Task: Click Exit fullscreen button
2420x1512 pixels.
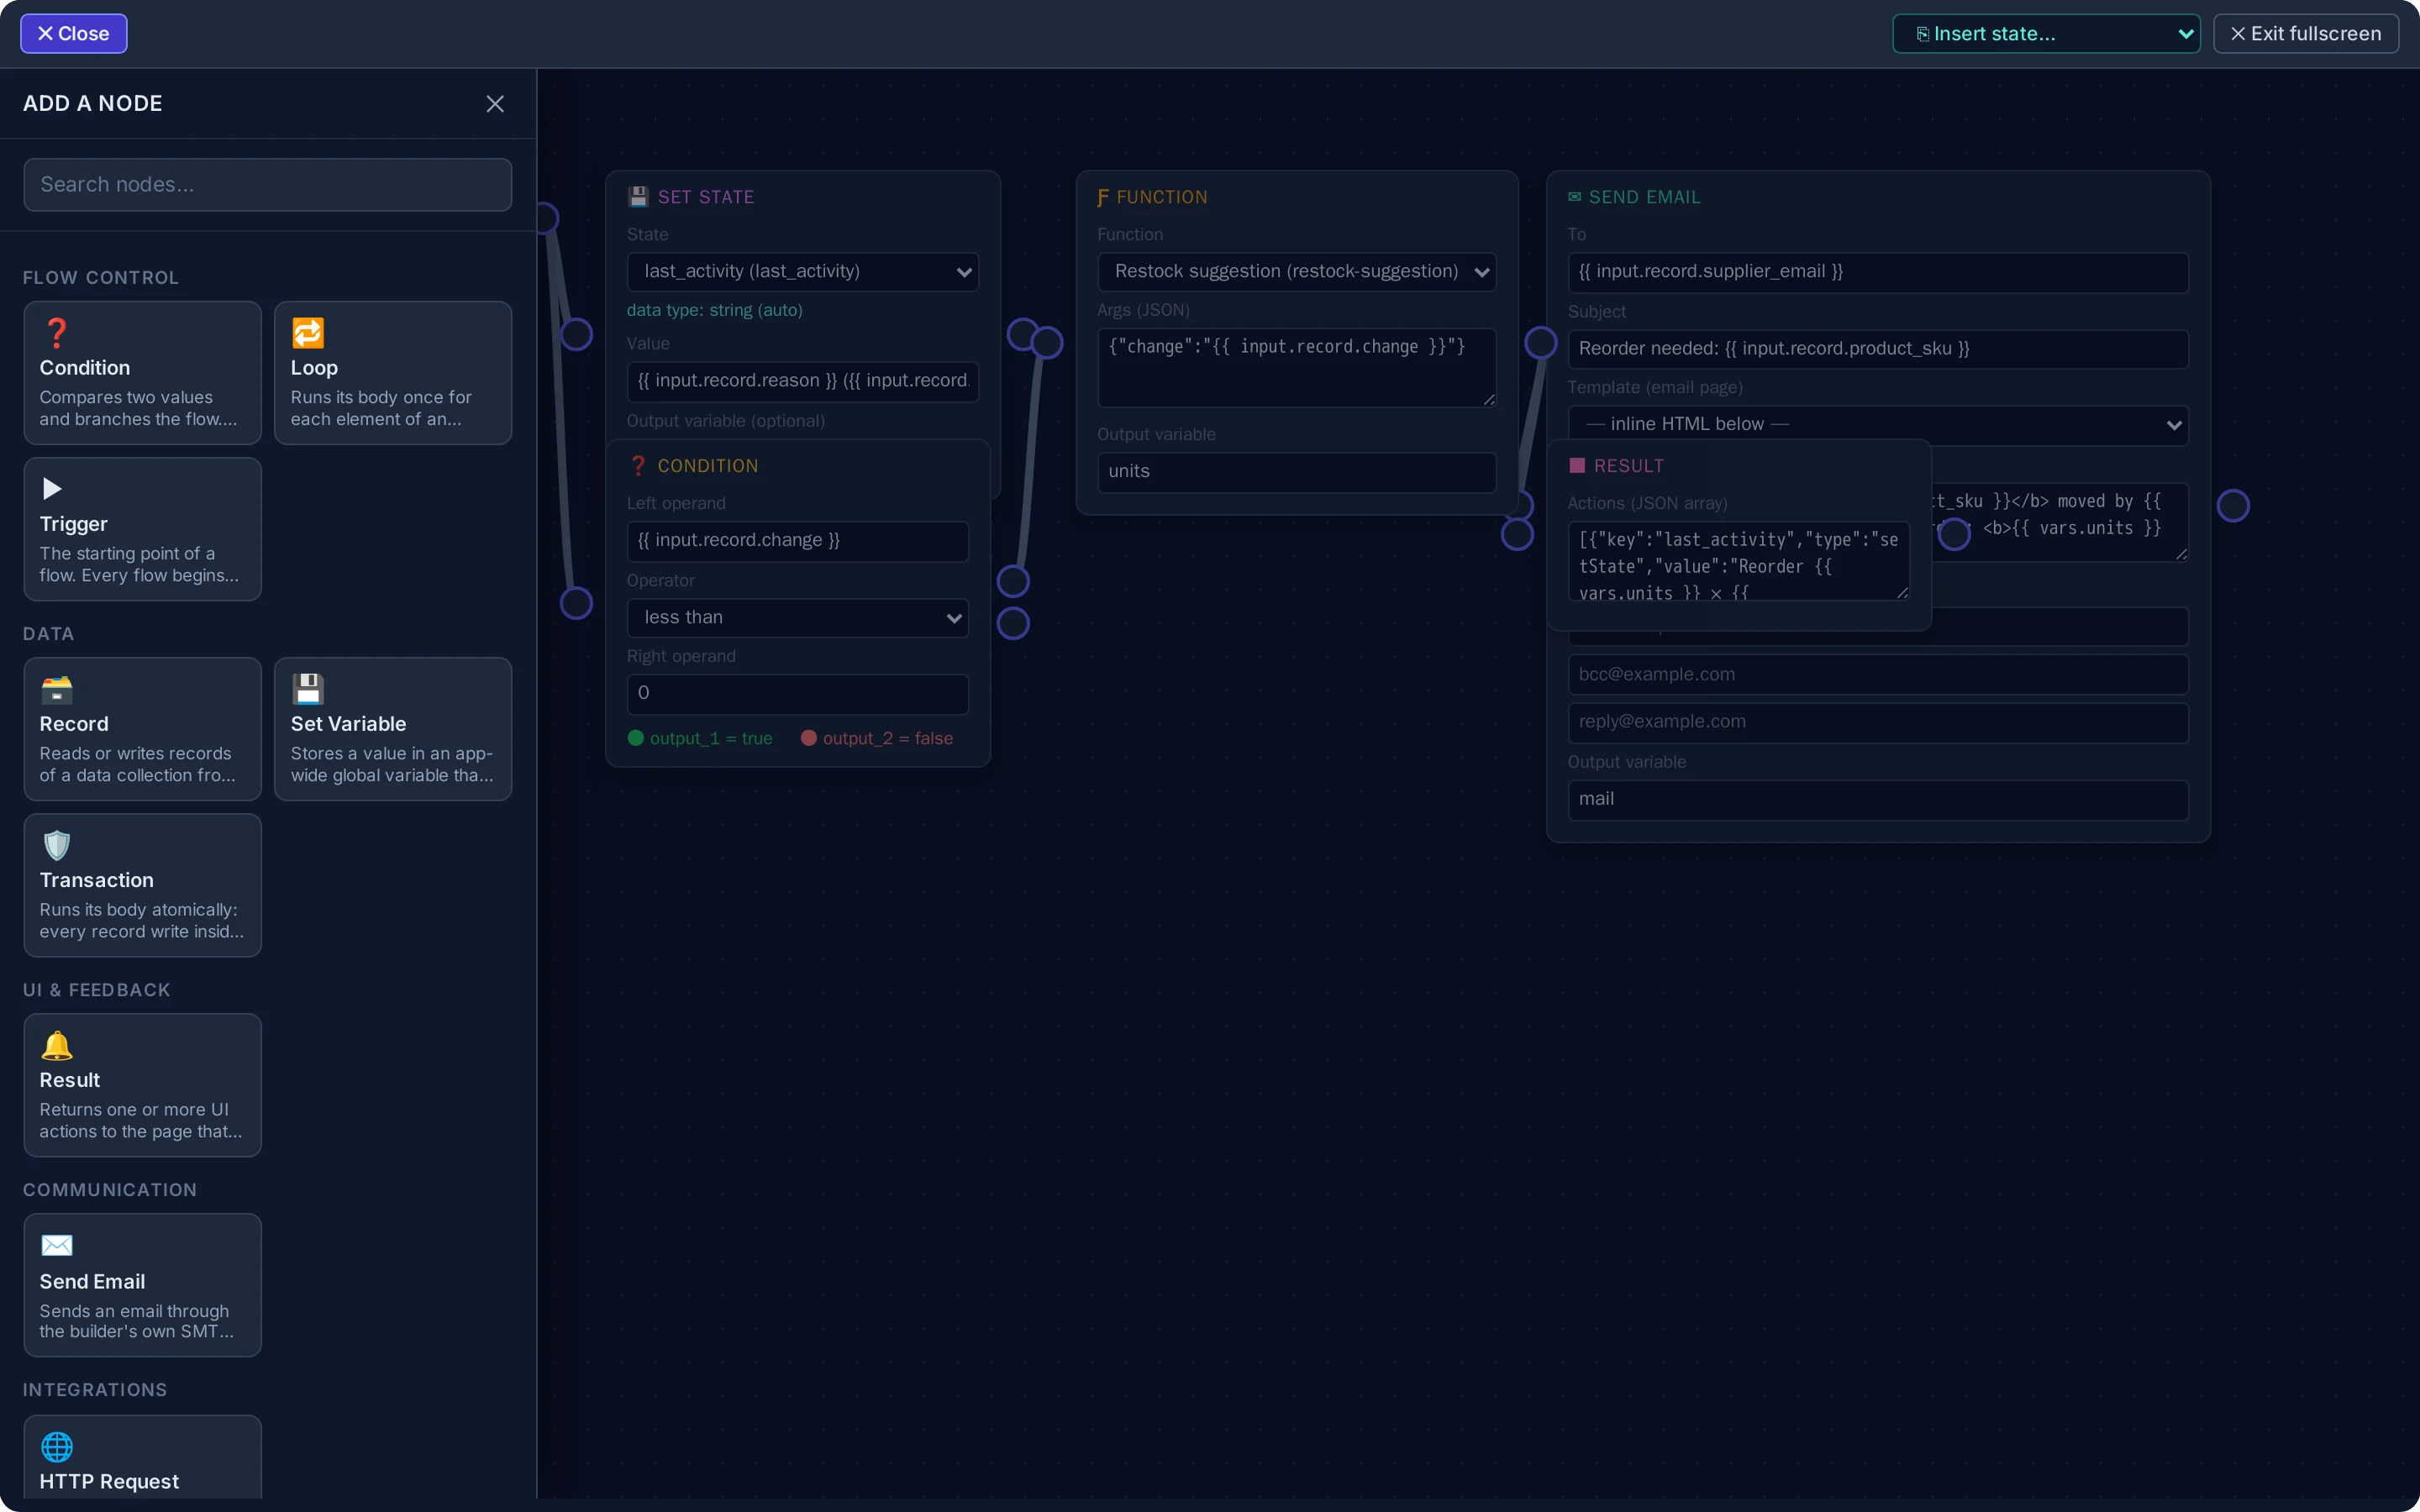Action: (x=2305, y=34)
